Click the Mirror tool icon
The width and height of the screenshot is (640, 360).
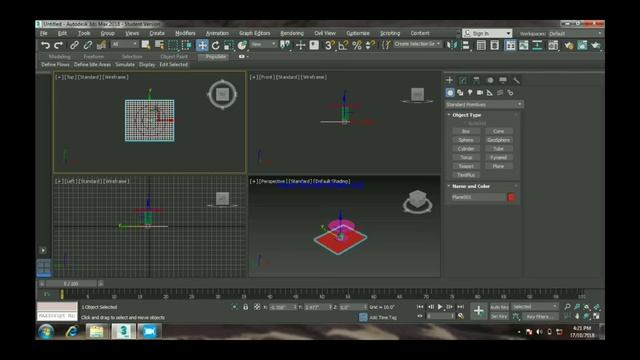click(x=451, y=45)
